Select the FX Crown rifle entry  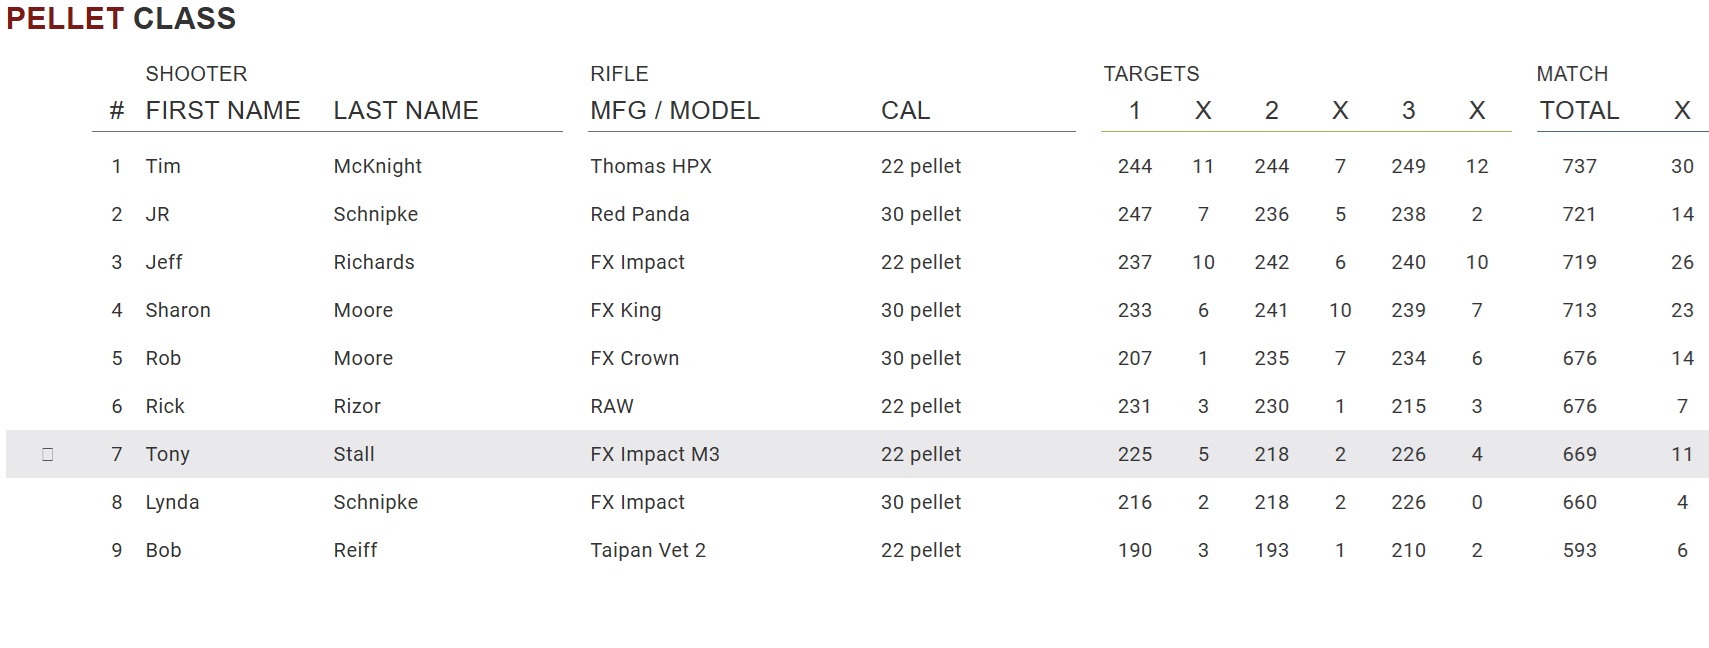pos(635,358)
